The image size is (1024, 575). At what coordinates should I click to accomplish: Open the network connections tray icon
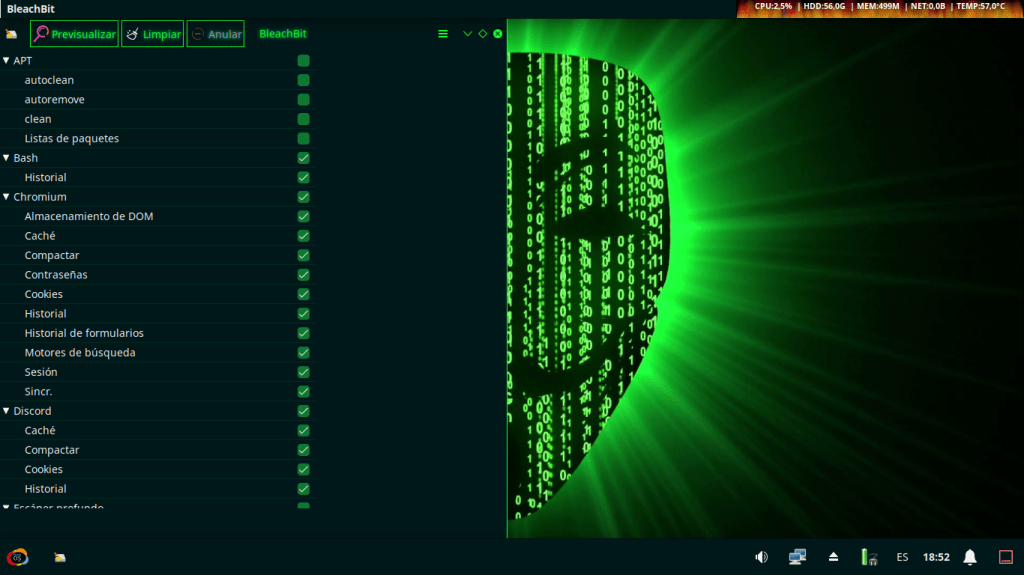[797, 557]
